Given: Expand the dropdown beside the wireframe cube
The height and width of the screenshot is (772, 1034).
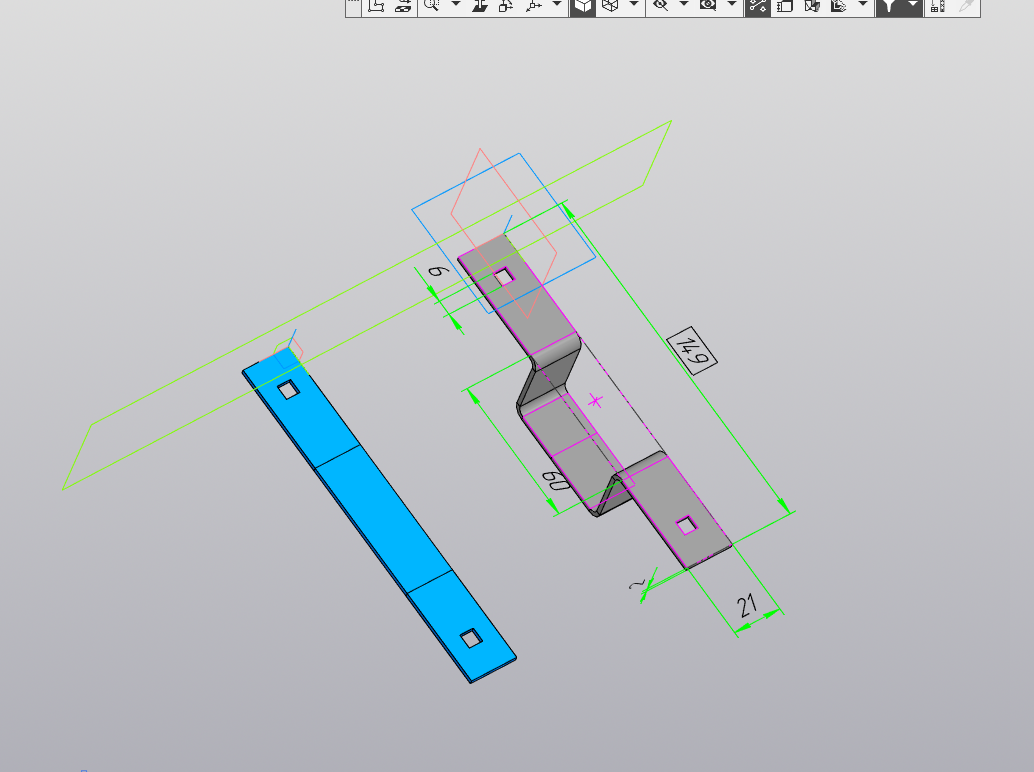Looking at the screenshot, I should pos(634,6).
